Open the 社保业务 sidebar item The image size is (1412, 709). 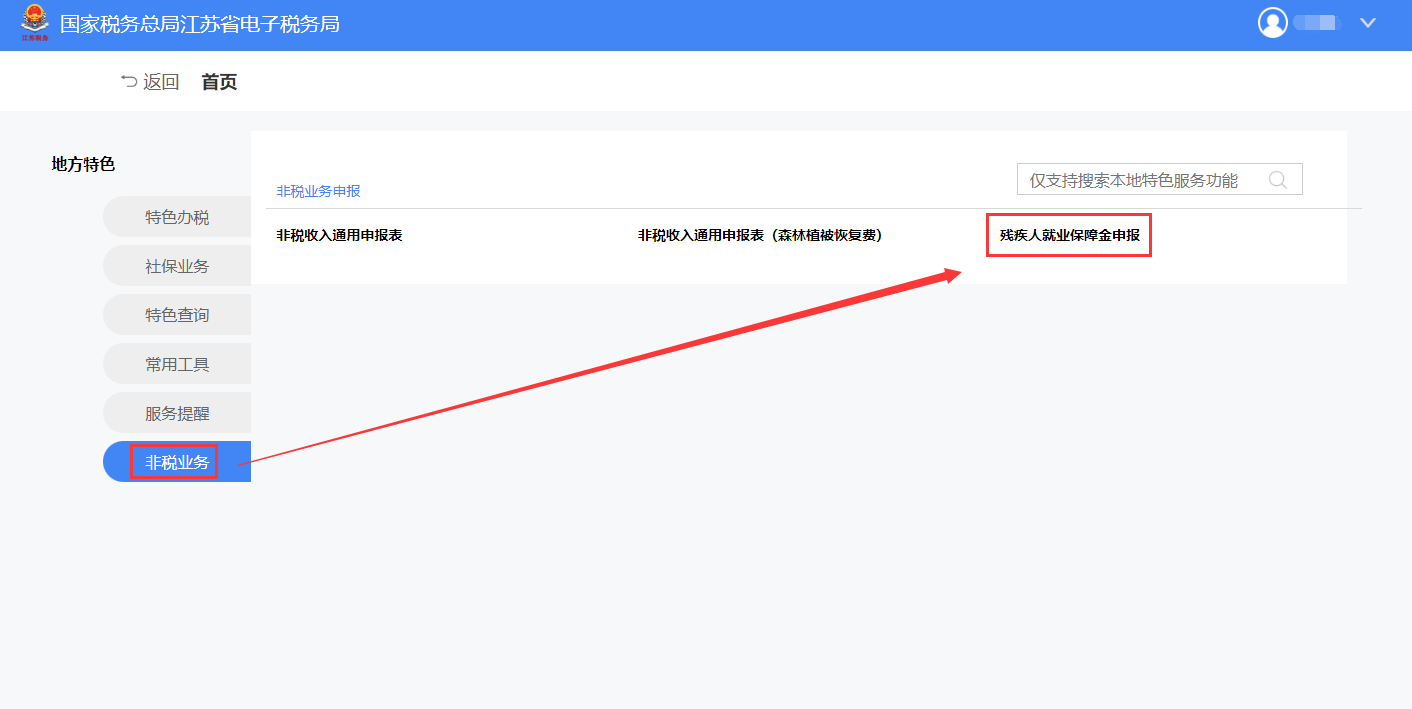[177, 266]
